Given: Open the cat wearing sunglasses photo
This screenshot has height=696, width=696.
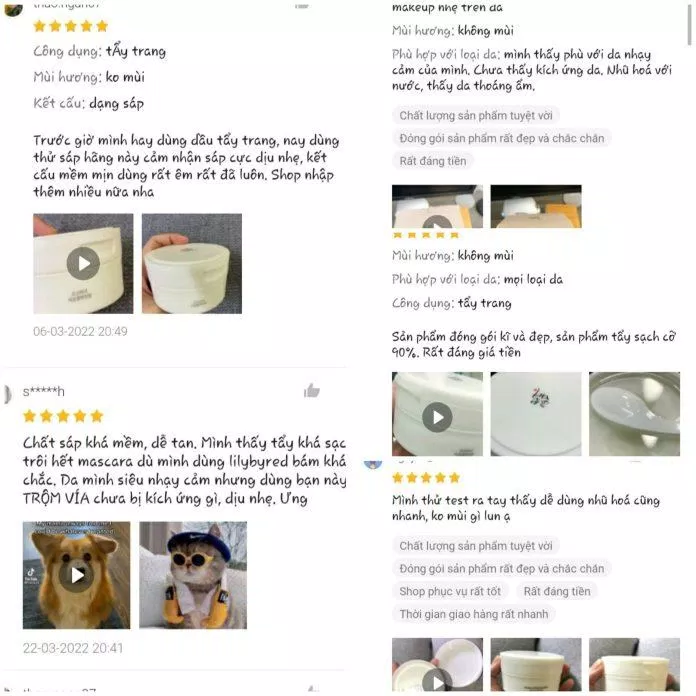Looking at the screenshot, I should pos(193,575).
